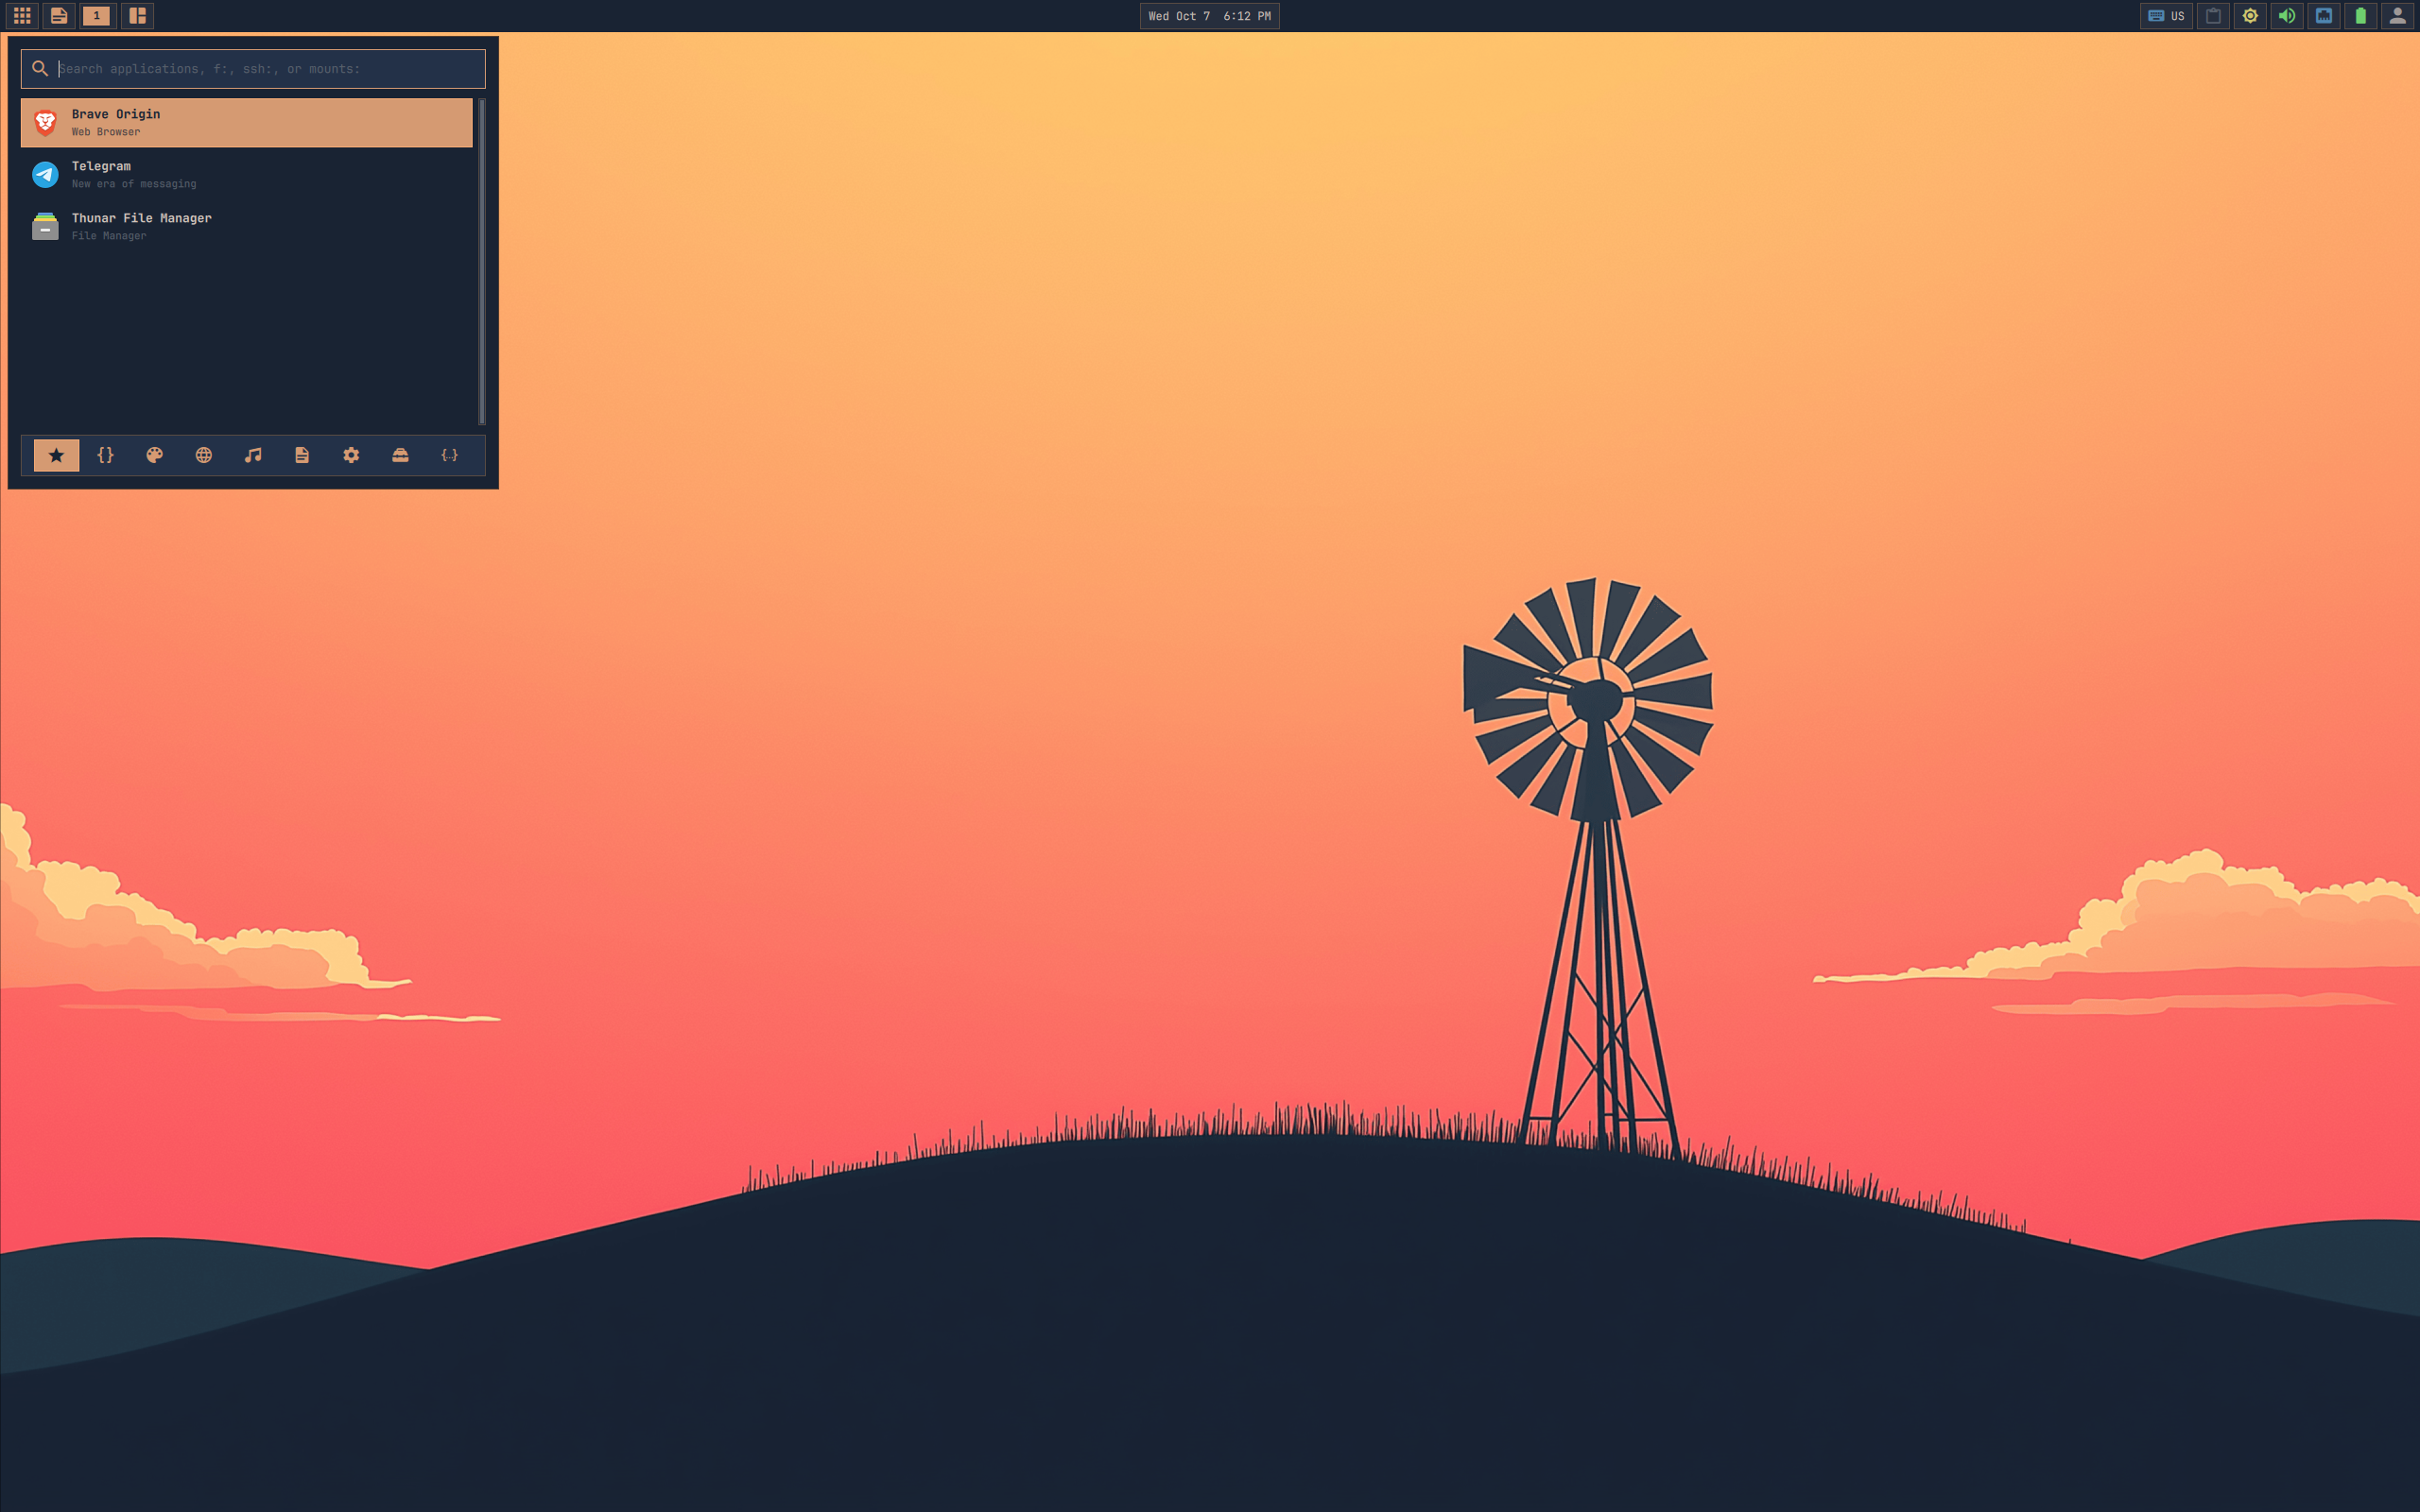
Task: Open the brightness sun icon
Action: tap(2250, 16)
